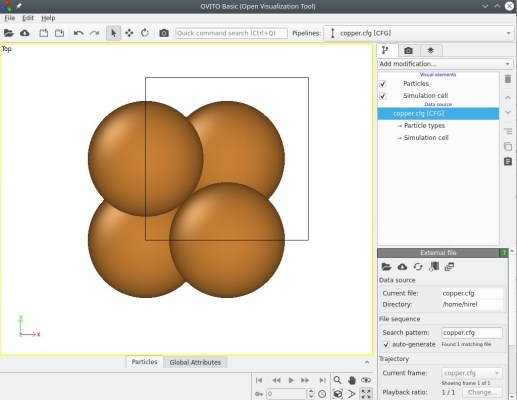Reload the external file with refresh icon
The width and height of the screenshot is (517, 400).
pos(418,267)
